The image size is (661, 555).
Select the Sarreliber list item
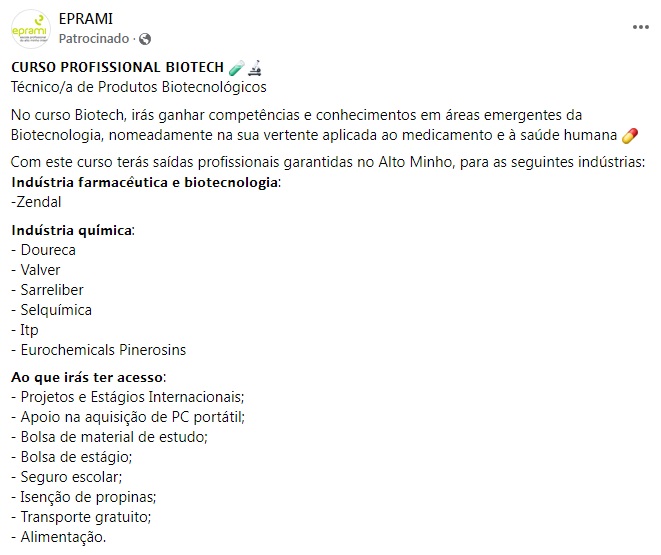(50, 290)
